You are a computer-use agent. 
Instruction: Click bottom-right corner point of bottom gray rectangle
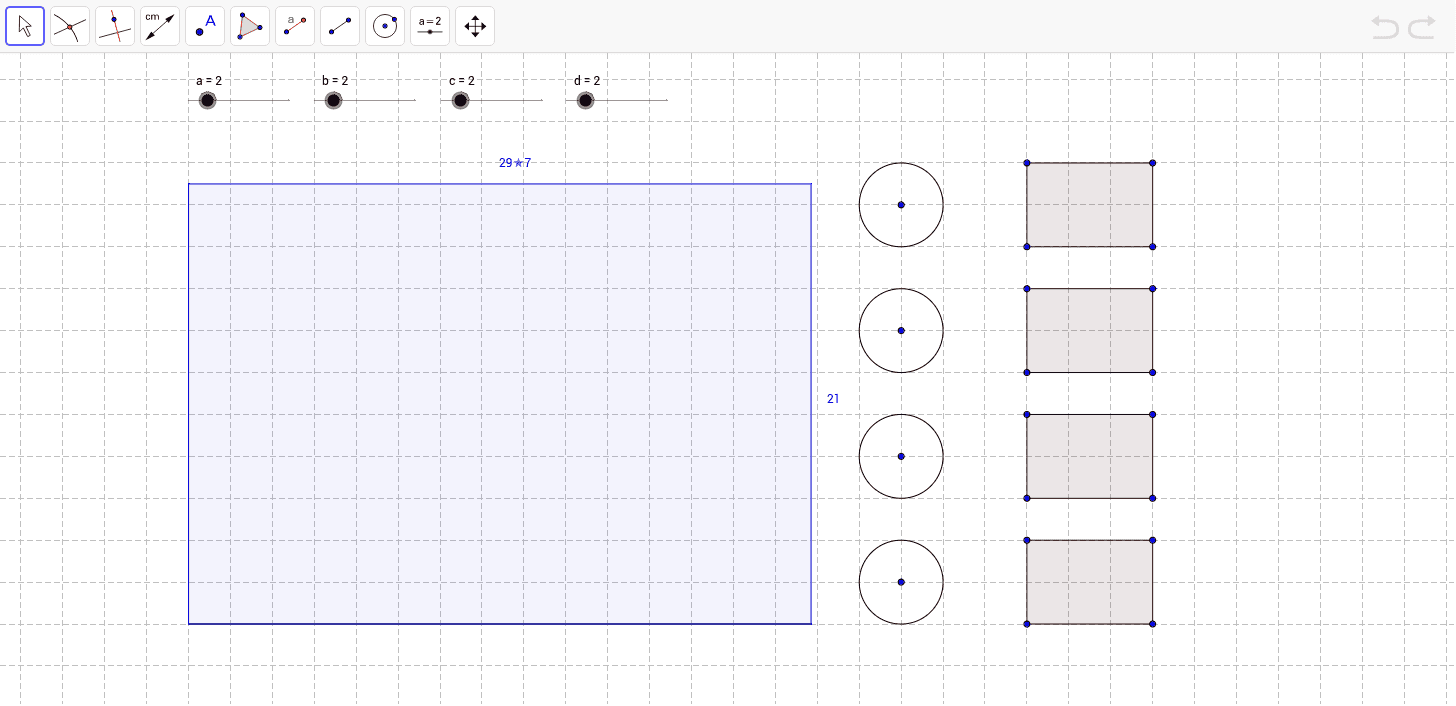(x=1153, y=624)
